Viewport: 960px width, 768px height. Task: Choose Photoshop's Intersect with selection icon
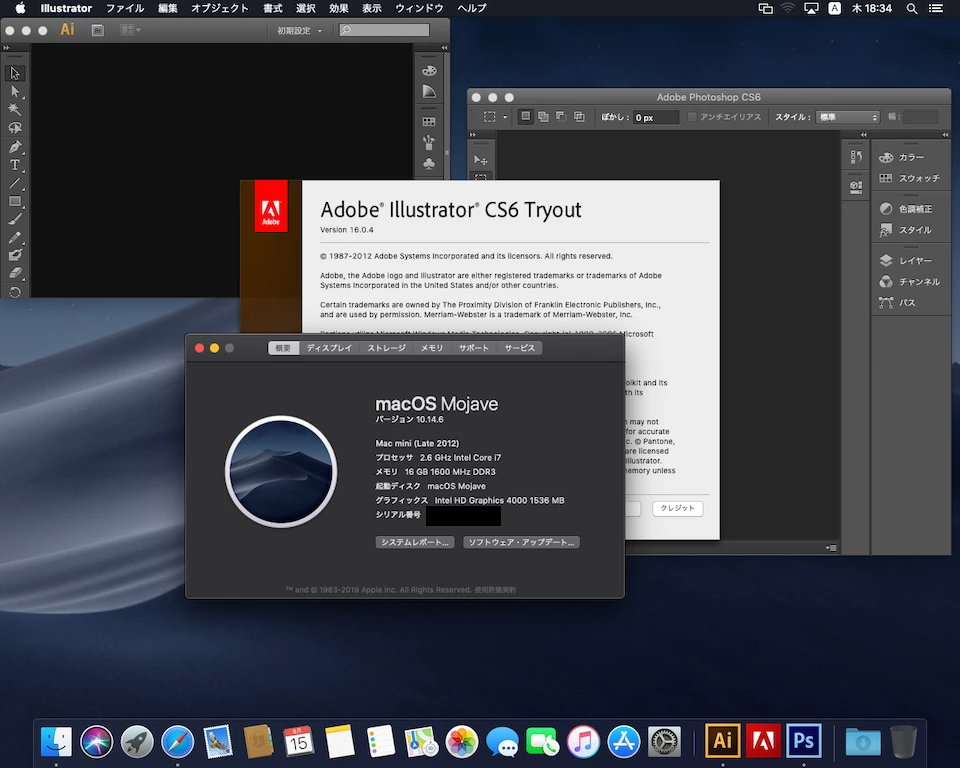pos(579,116)
